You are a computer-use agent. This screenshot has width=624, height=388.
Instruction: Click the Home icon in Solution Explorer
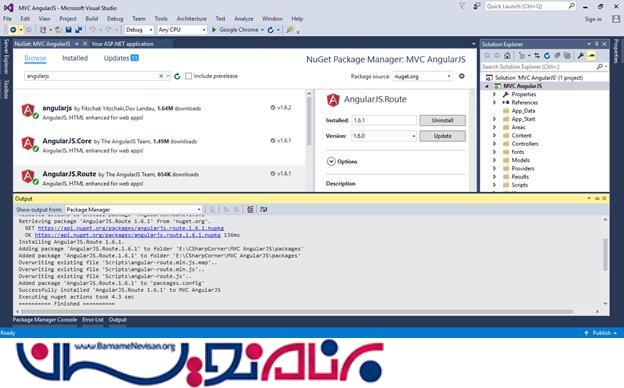coord(507,56)
